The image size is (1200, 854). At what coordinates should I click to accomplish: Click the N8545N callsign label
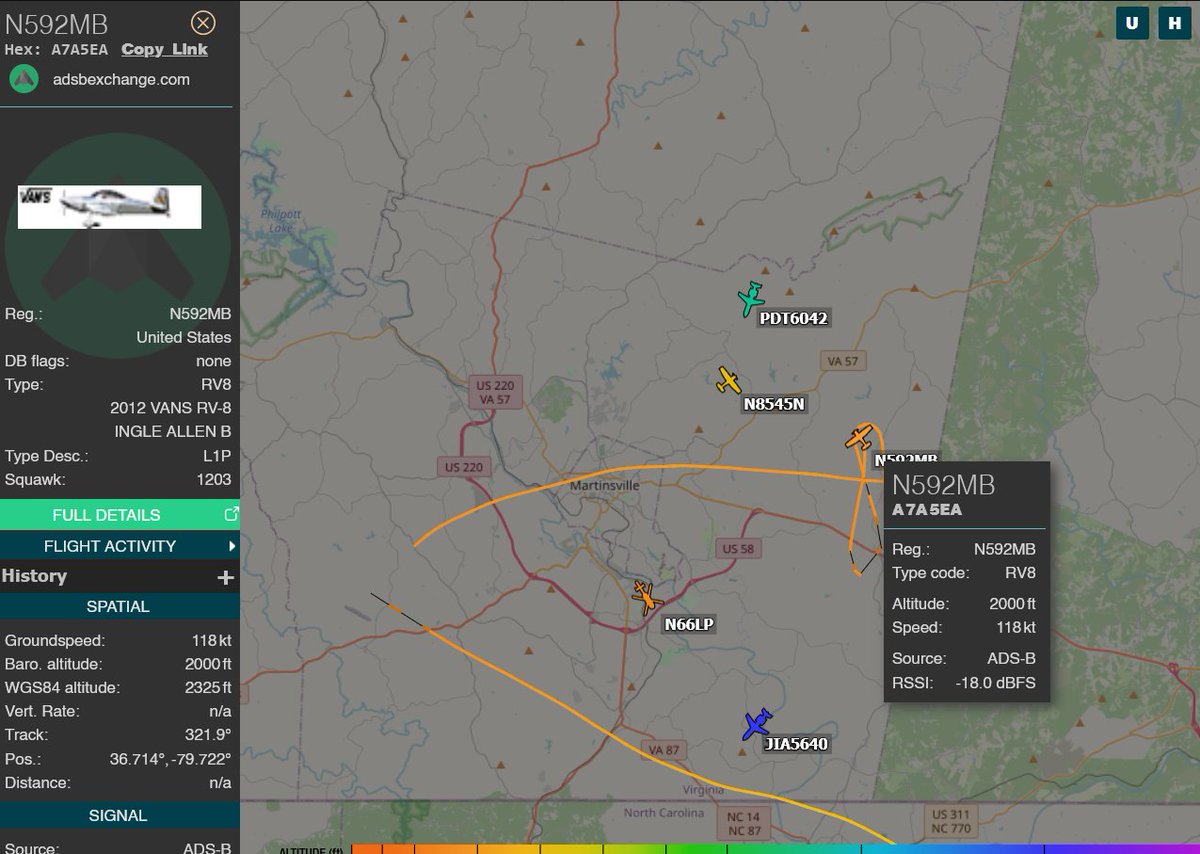(x=774, y=405)
